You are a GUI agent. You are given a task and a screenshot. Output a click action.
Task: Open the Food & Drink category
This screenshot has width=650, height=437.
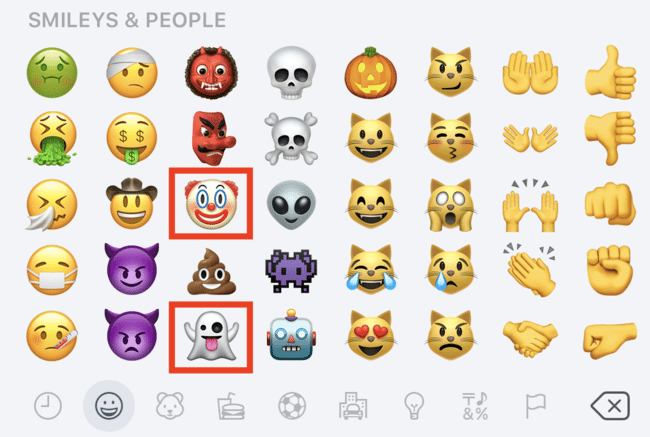pyautogui.click(x=231, y=406)
